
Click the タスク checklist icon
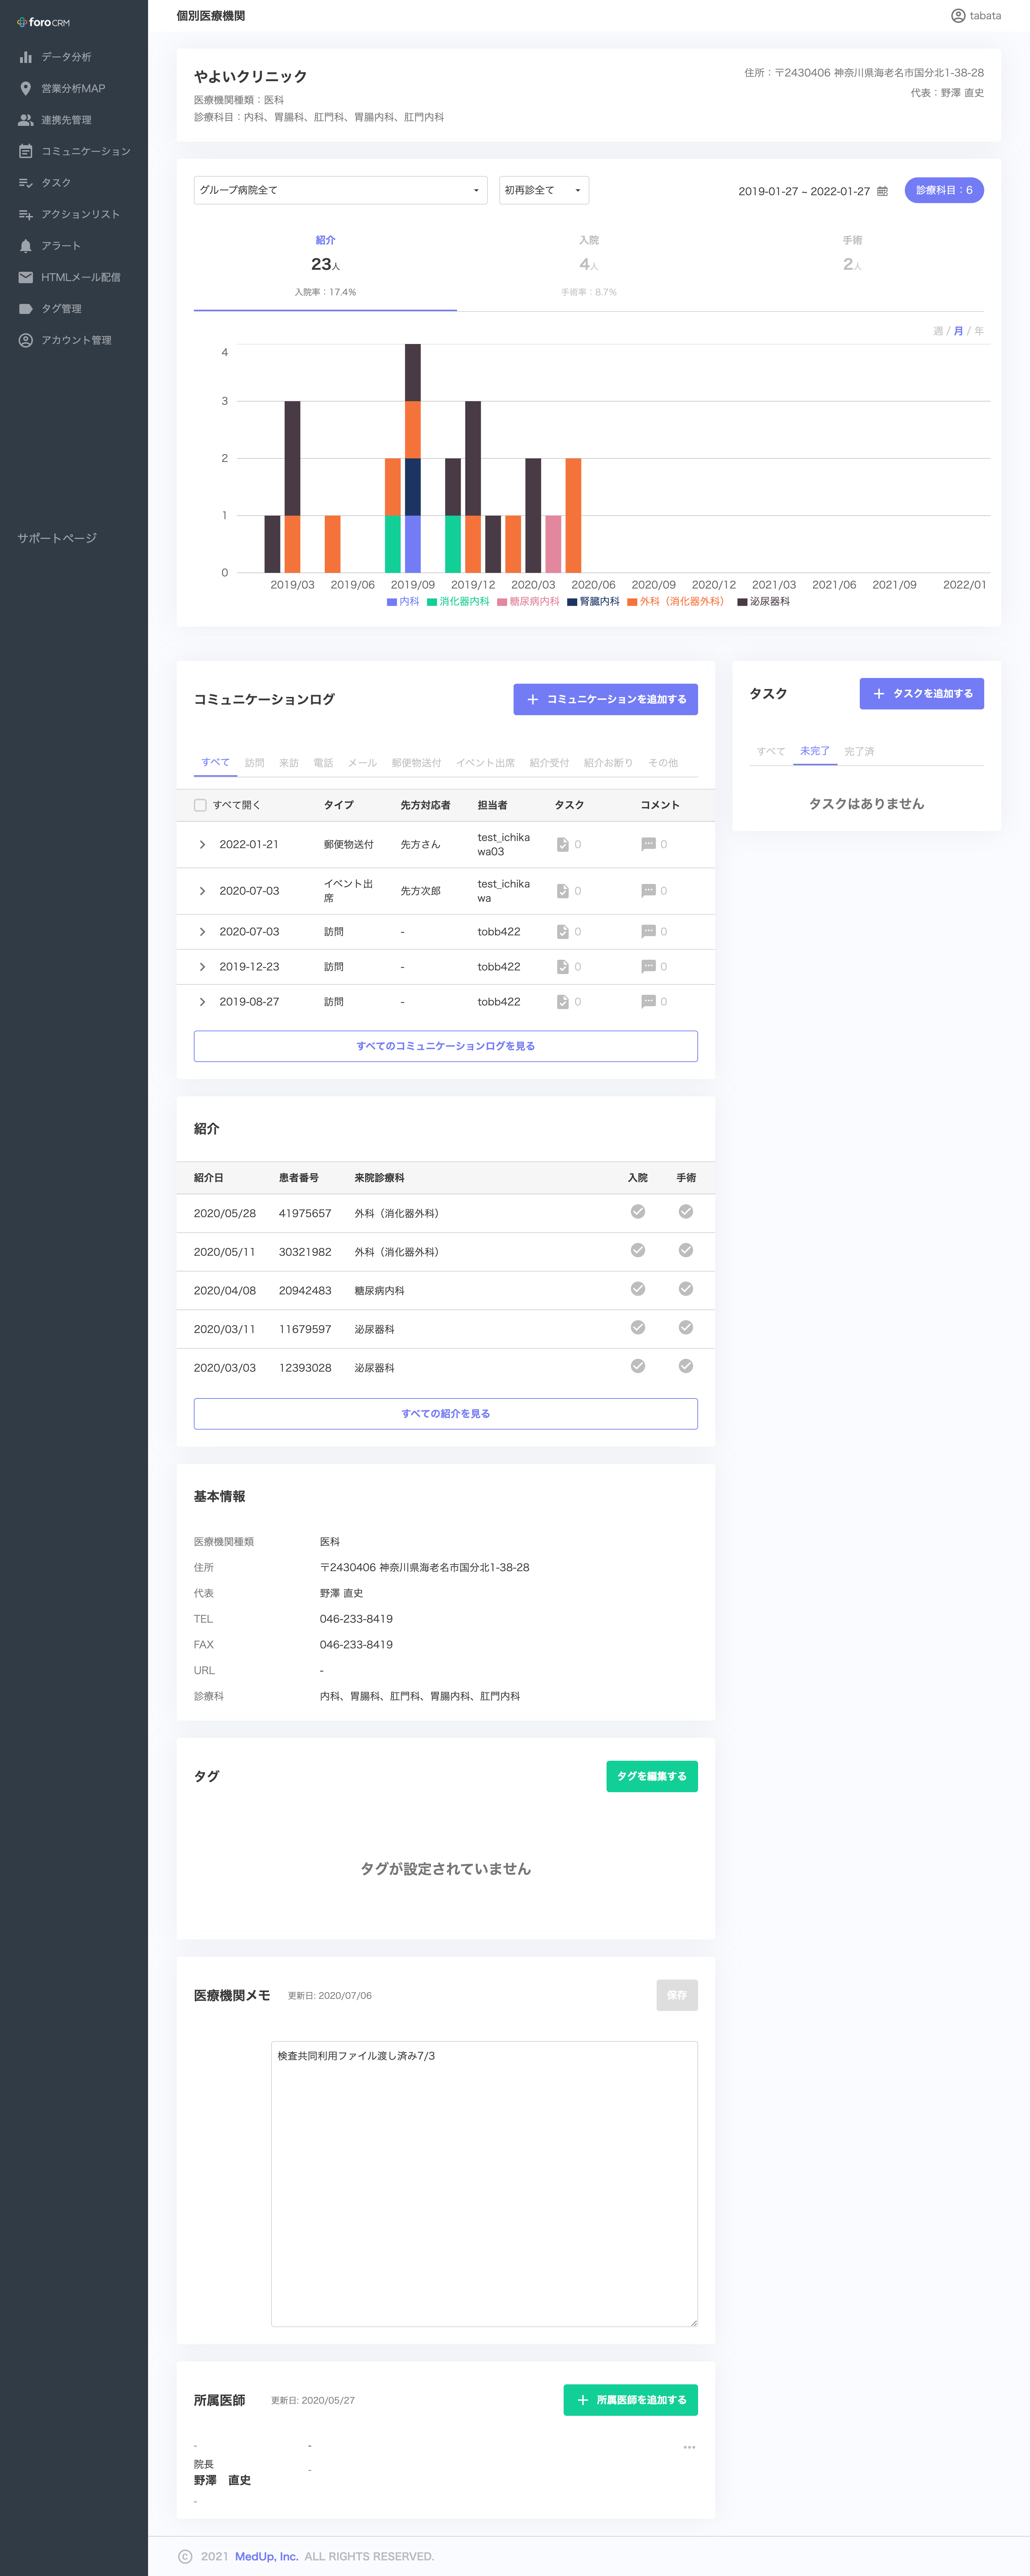click(x=26, y=183)
